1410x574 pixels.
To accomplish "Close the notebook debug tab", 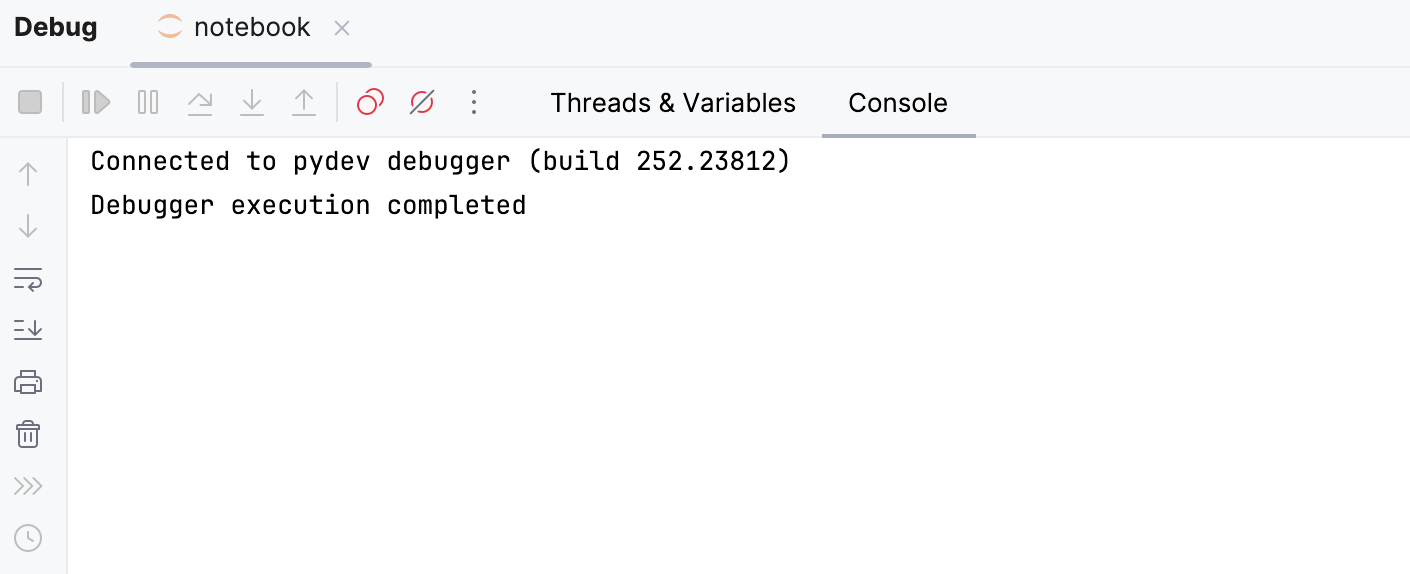I will point(342,28).
